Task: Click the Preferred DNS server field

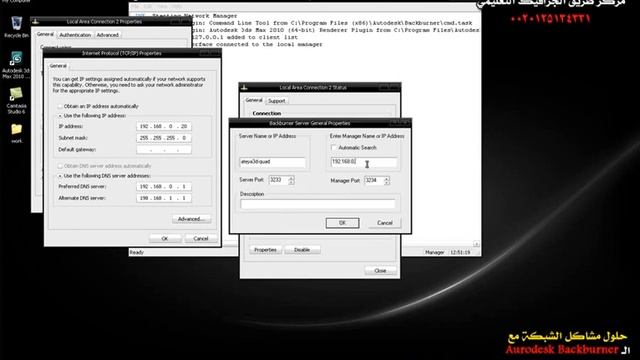Action: [x=164, y=187]
